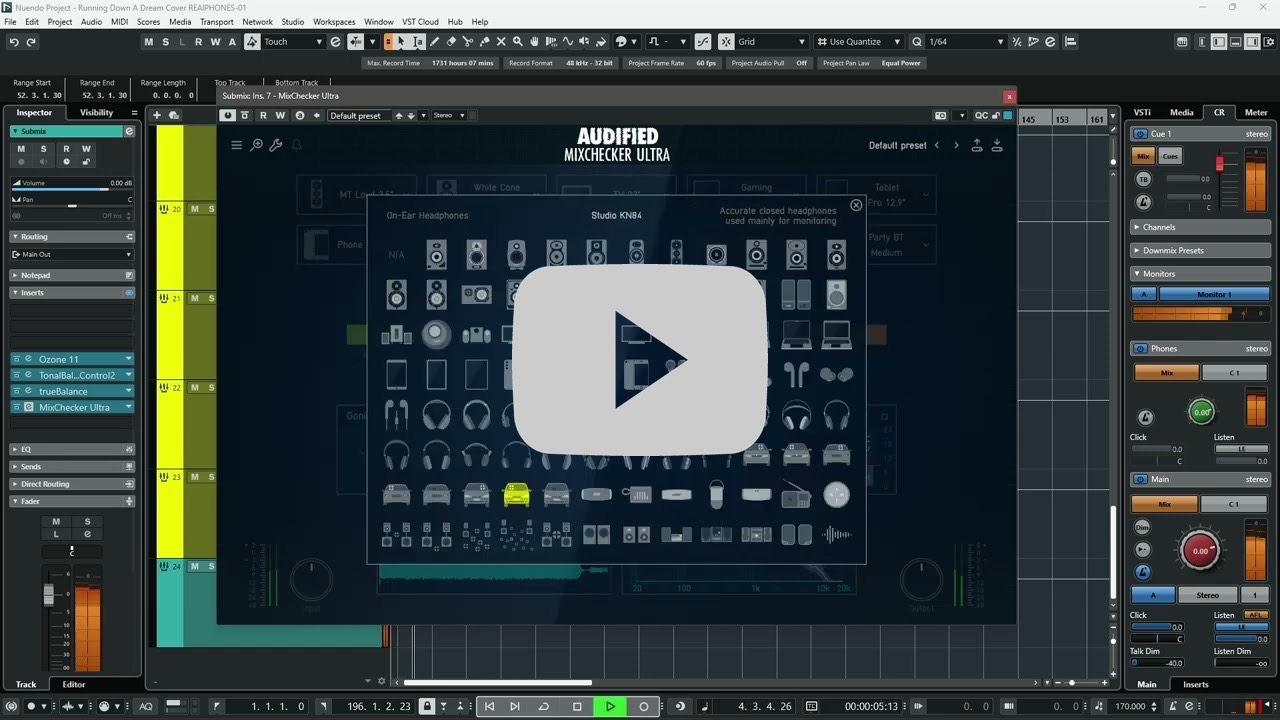Click the tempo value 170.000 field
The image size is (1280, 720).
click(x=1130, y=706)
